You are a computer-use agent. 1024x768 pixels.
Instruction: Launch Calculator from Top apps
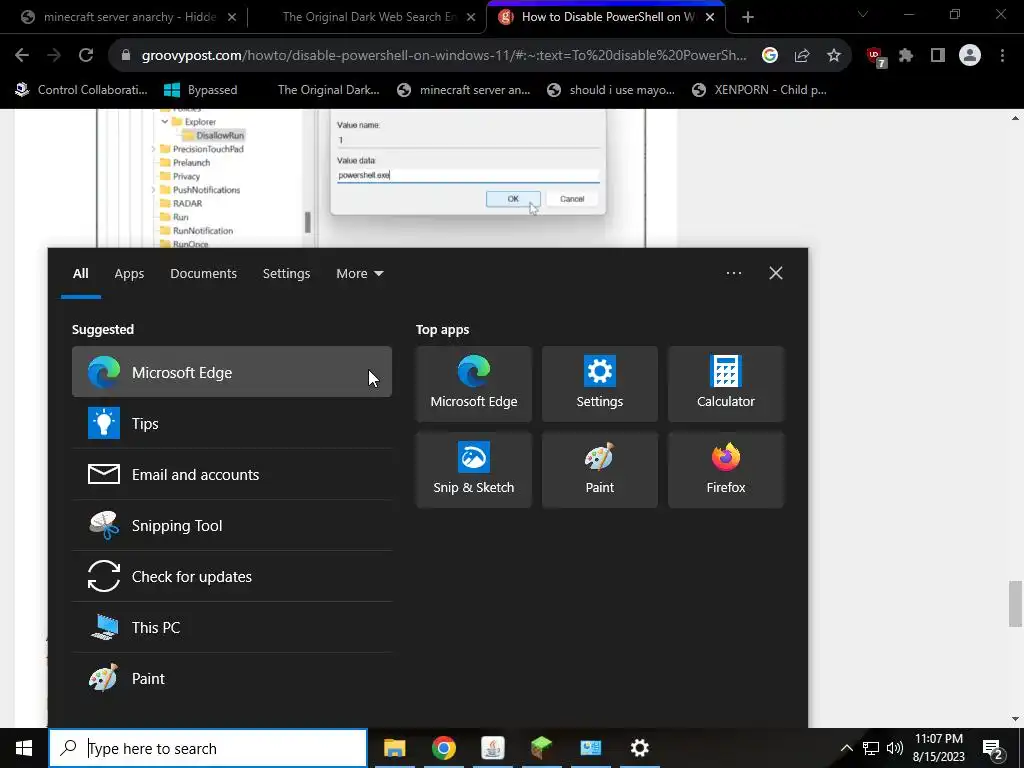[726, 384]
